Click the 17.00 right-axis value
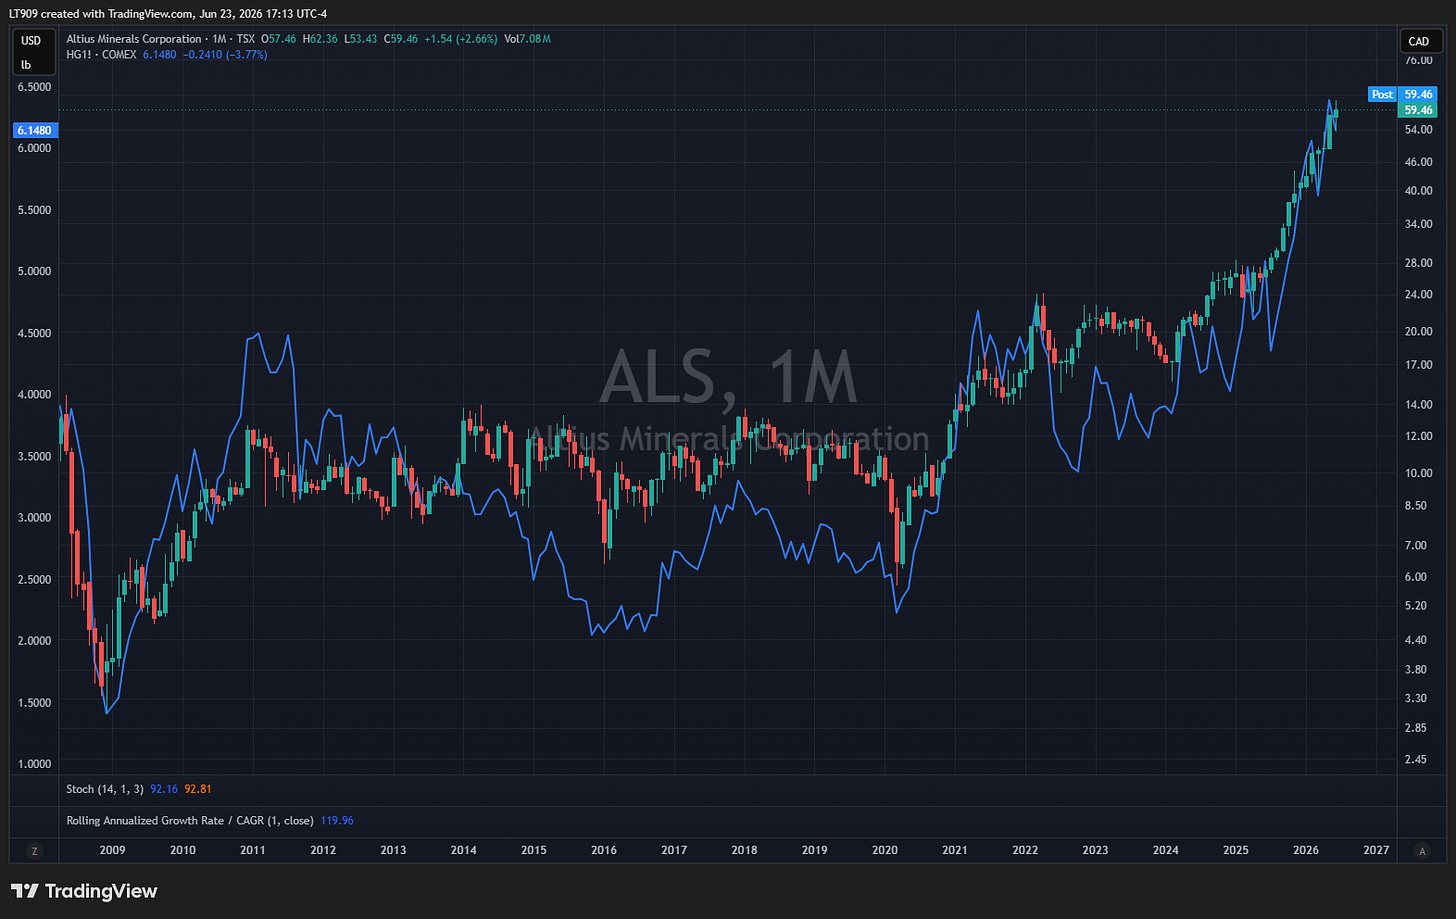This screenshot has width=1456, height=919. (1418, 365)
